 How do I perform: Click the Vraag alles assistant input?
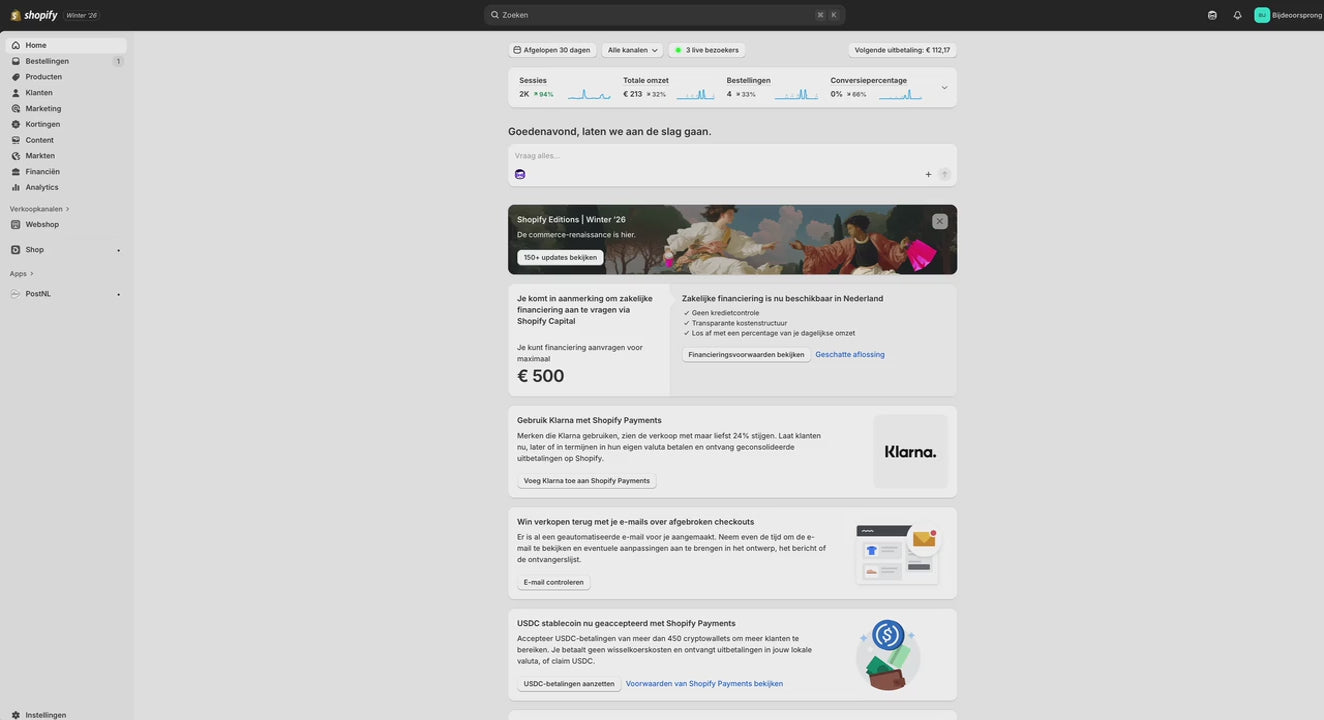[x=732, y=156]
